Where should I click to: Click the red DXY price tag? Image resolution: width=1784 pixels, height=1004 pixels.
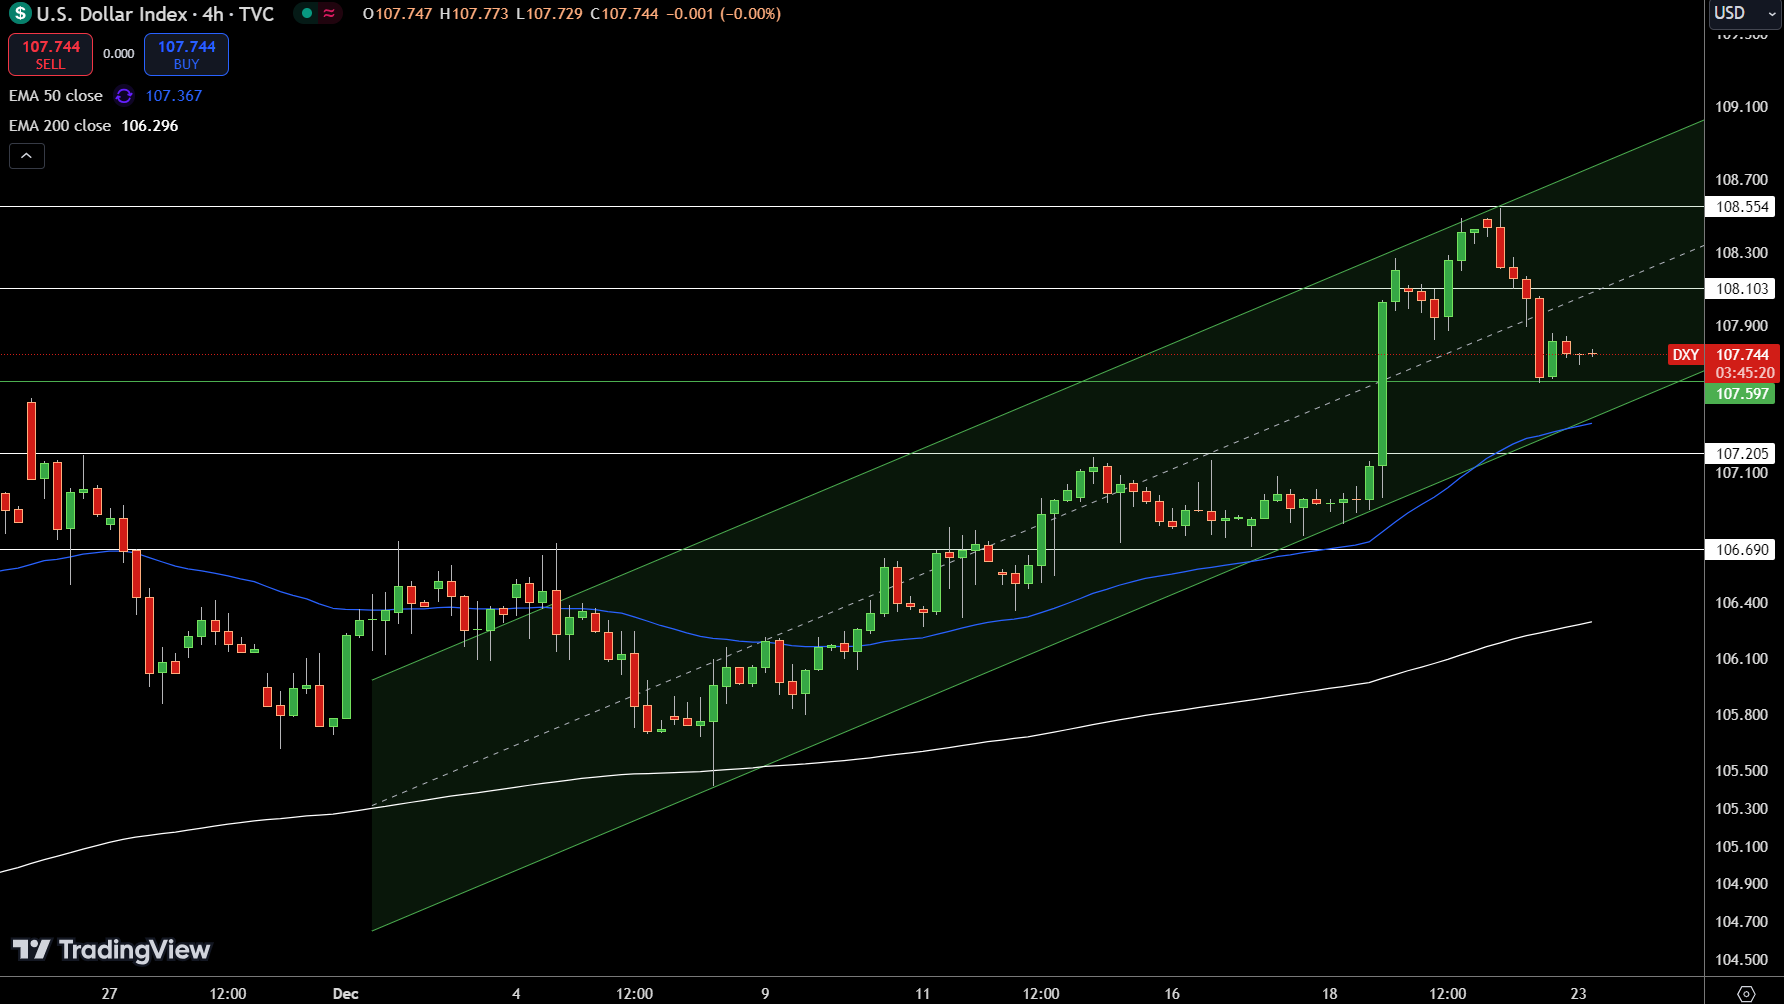pos(1686,355)
